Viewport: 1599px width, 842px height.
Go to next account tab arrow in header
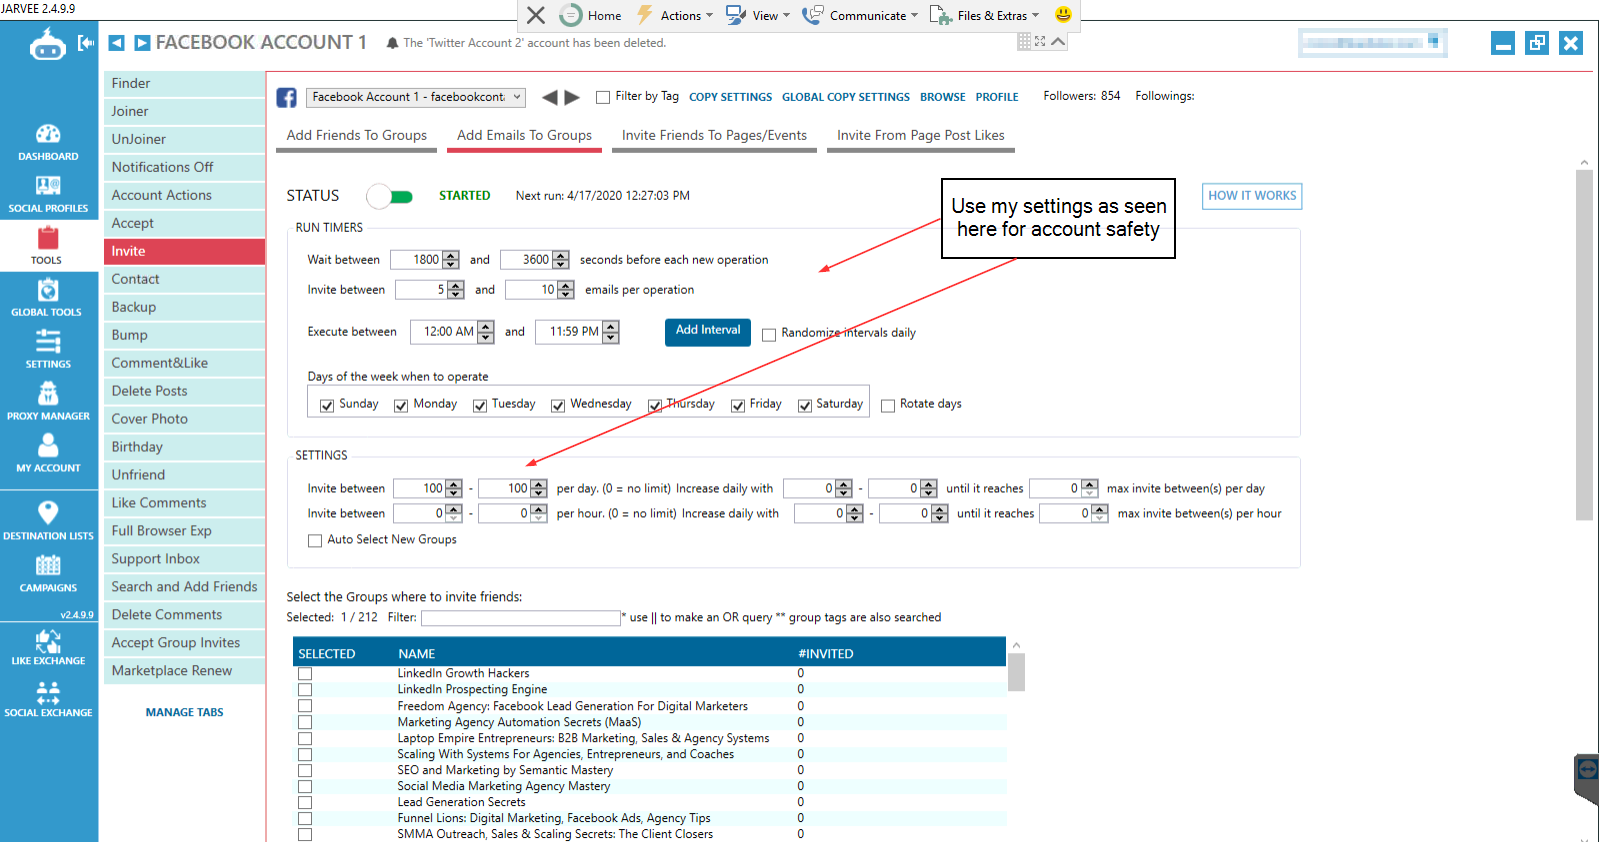pos(142,43)
